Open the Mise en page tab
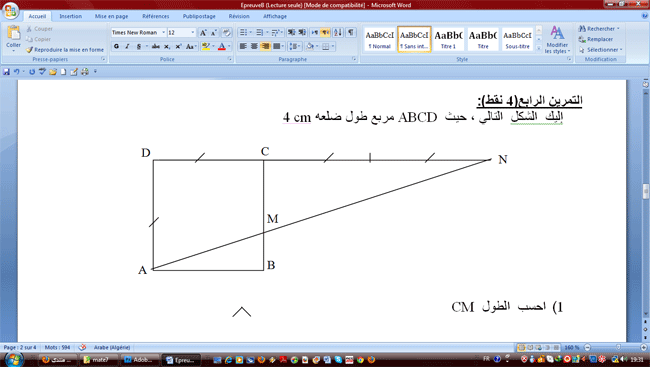 112,16
